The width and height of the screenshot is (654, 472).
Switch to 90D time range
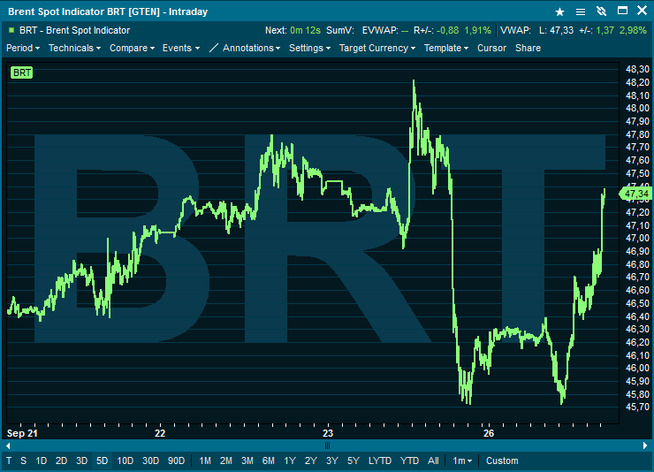coord(176,461)
